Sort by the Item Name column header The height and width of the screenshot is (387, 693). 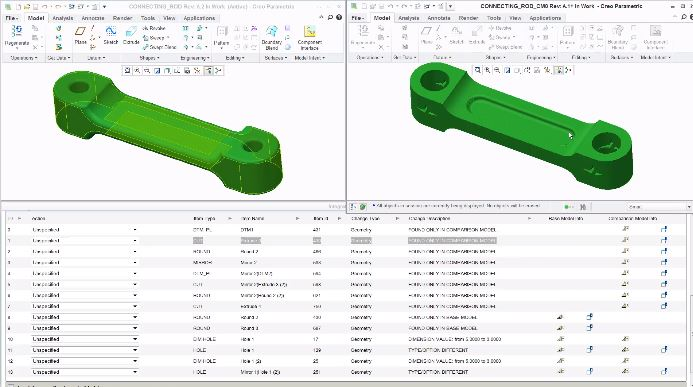tap(252, 219)
